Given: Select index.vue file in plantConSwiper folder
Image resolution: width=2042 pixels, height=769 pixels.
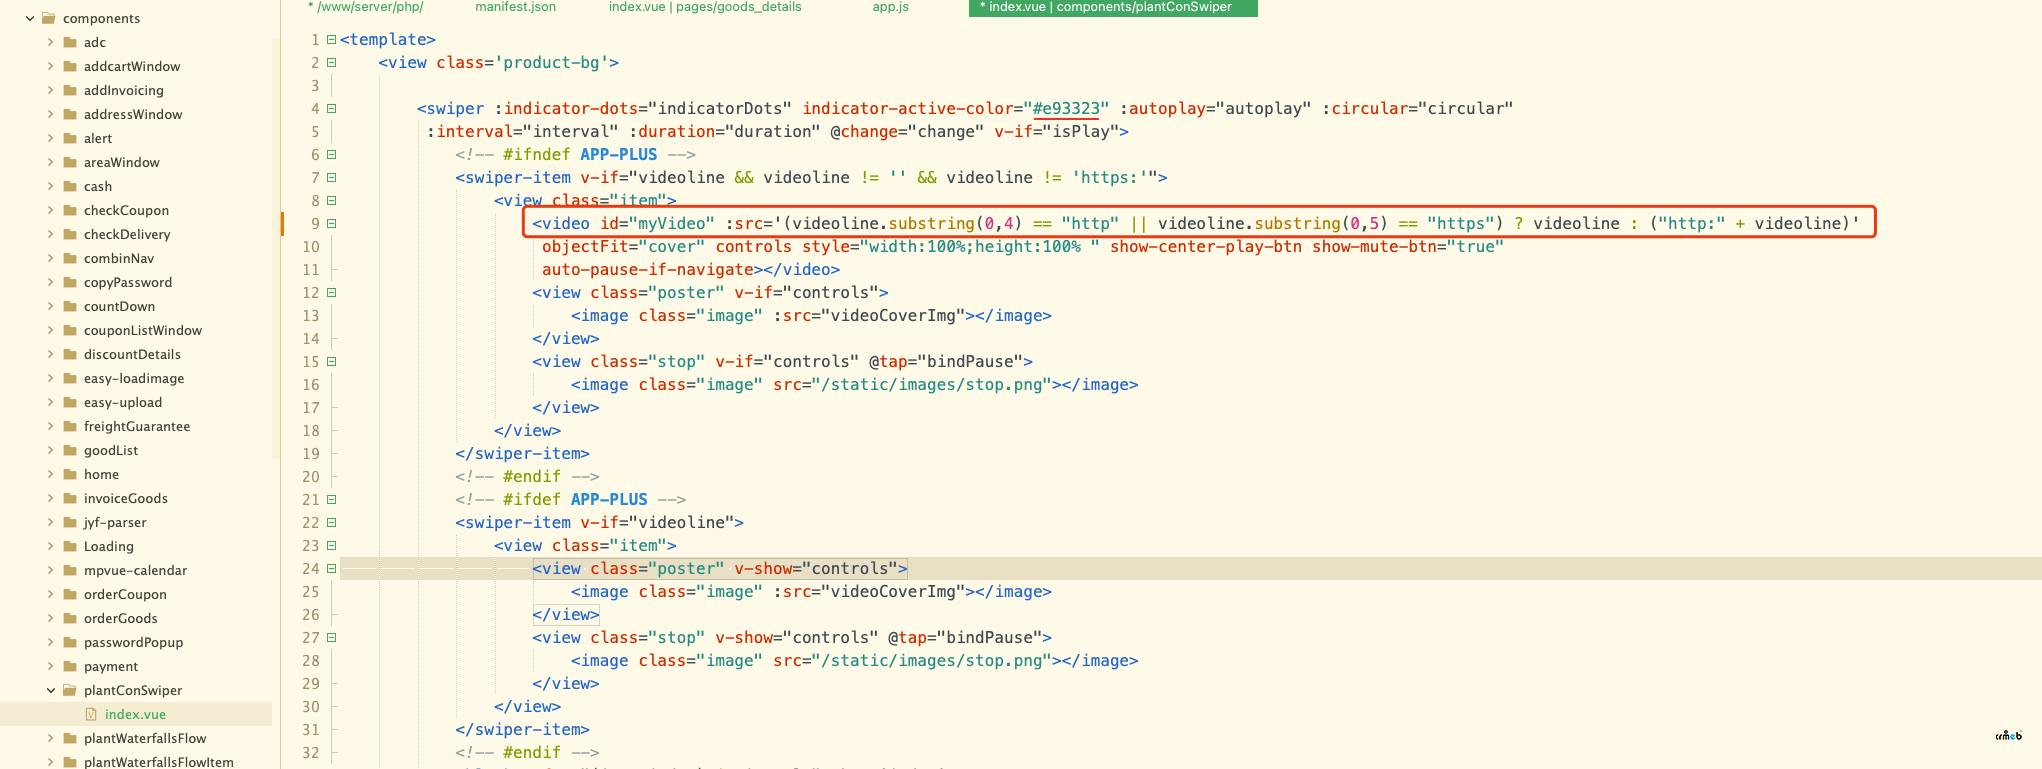Looking at the screenshot, I should point(135,714).
